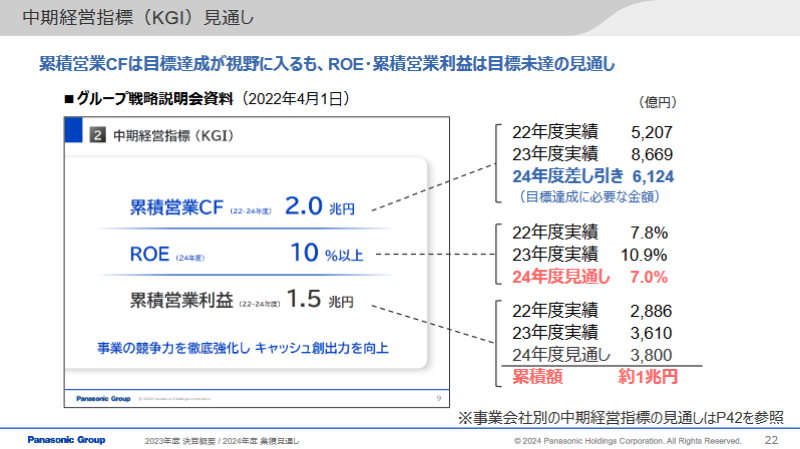800x449 pixels.
Task: Click red 24年度見通し 7.0% row
Action: (590, 277)
